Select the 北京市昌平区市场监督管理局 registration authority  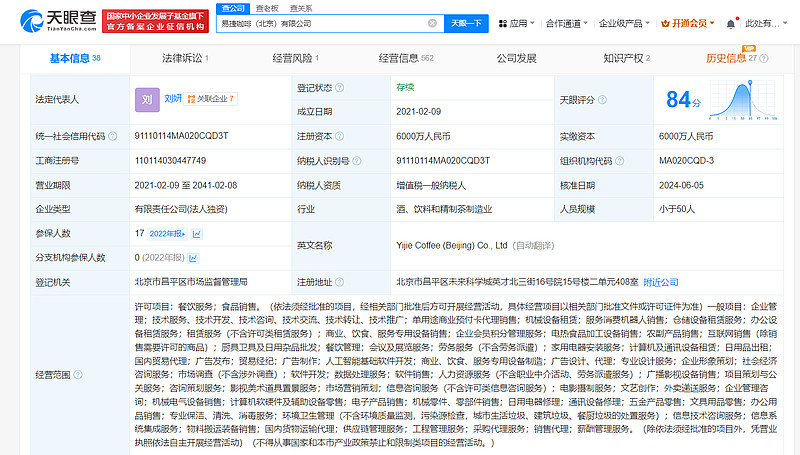191,282
